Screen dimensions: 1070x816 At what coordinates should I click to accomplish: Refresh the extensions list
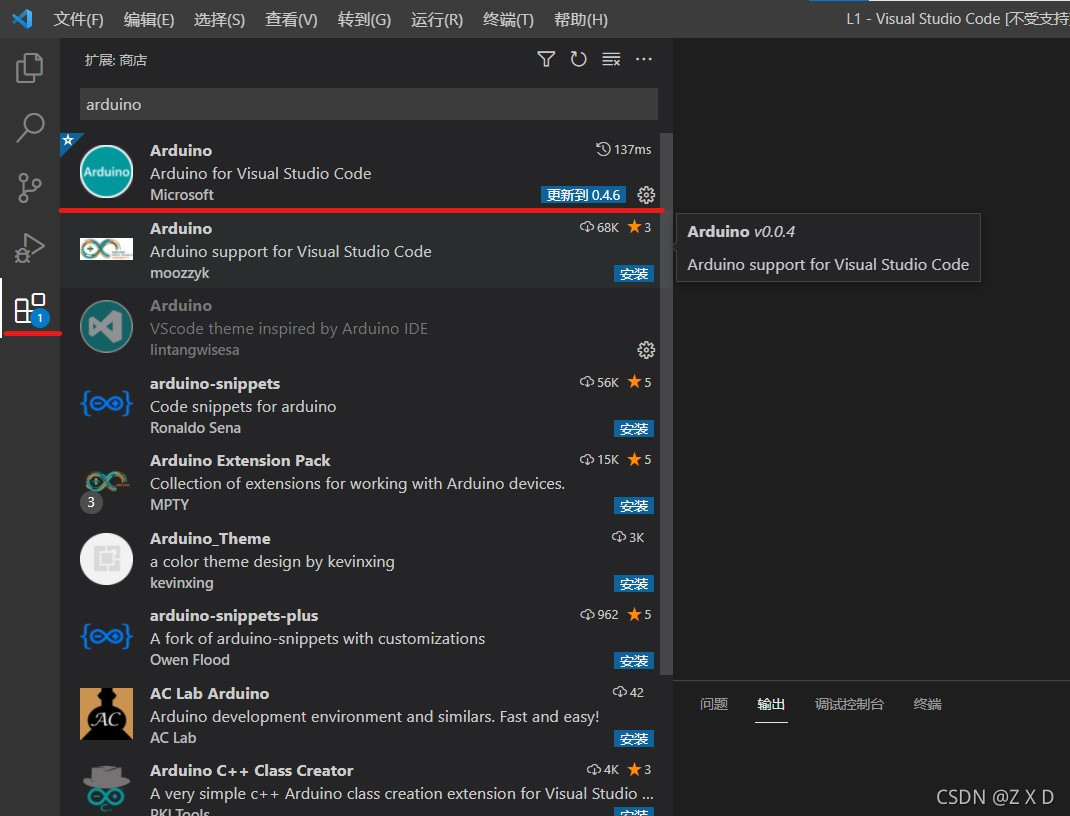click(x=579, y=59)
